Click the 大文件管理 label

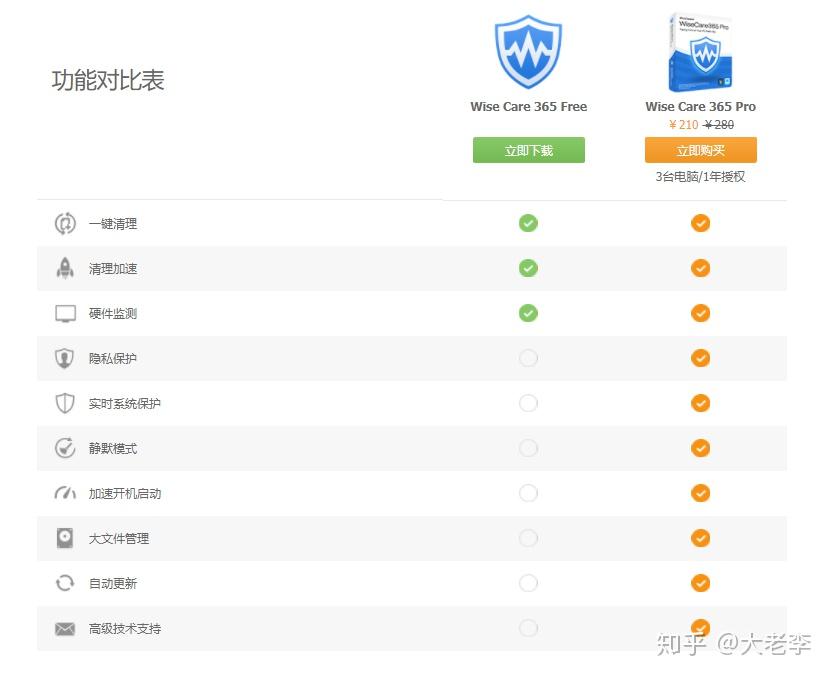(x=119, y=539)
